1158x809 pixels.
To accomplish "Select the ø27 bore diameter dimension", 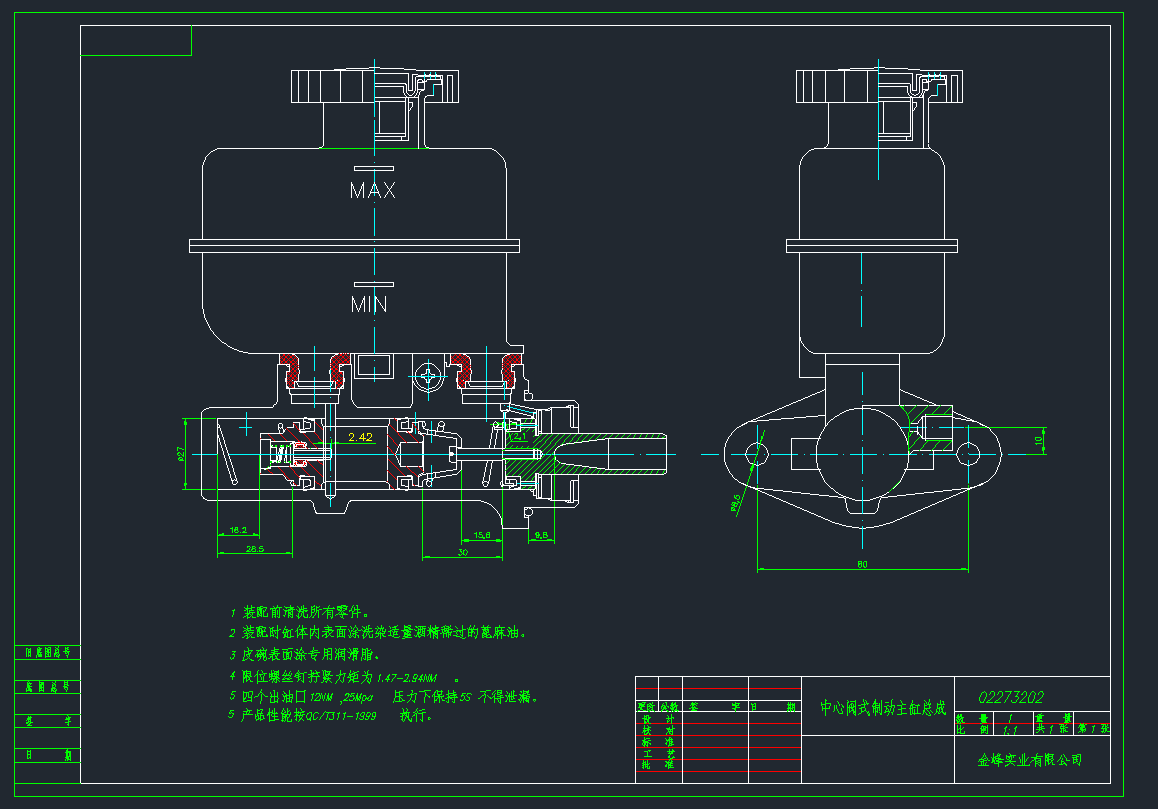I will click(182, 453).
